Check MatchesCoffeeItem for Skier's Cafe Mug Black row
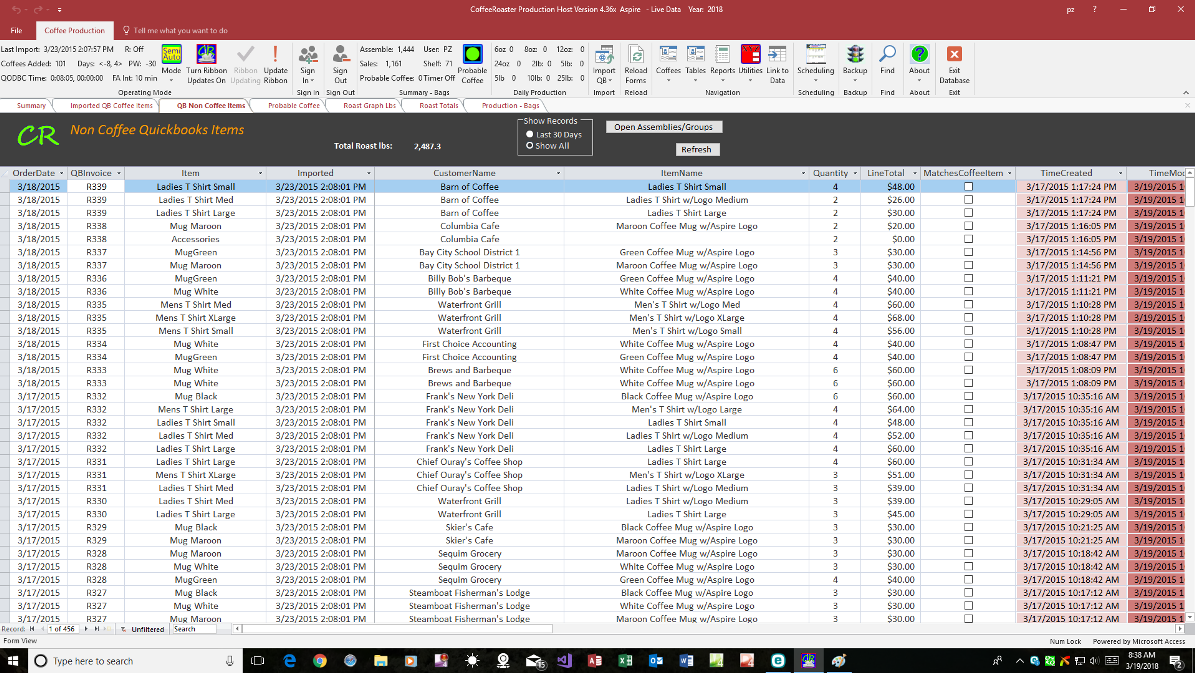The image size is (1195, 673). tap(968, 527)
